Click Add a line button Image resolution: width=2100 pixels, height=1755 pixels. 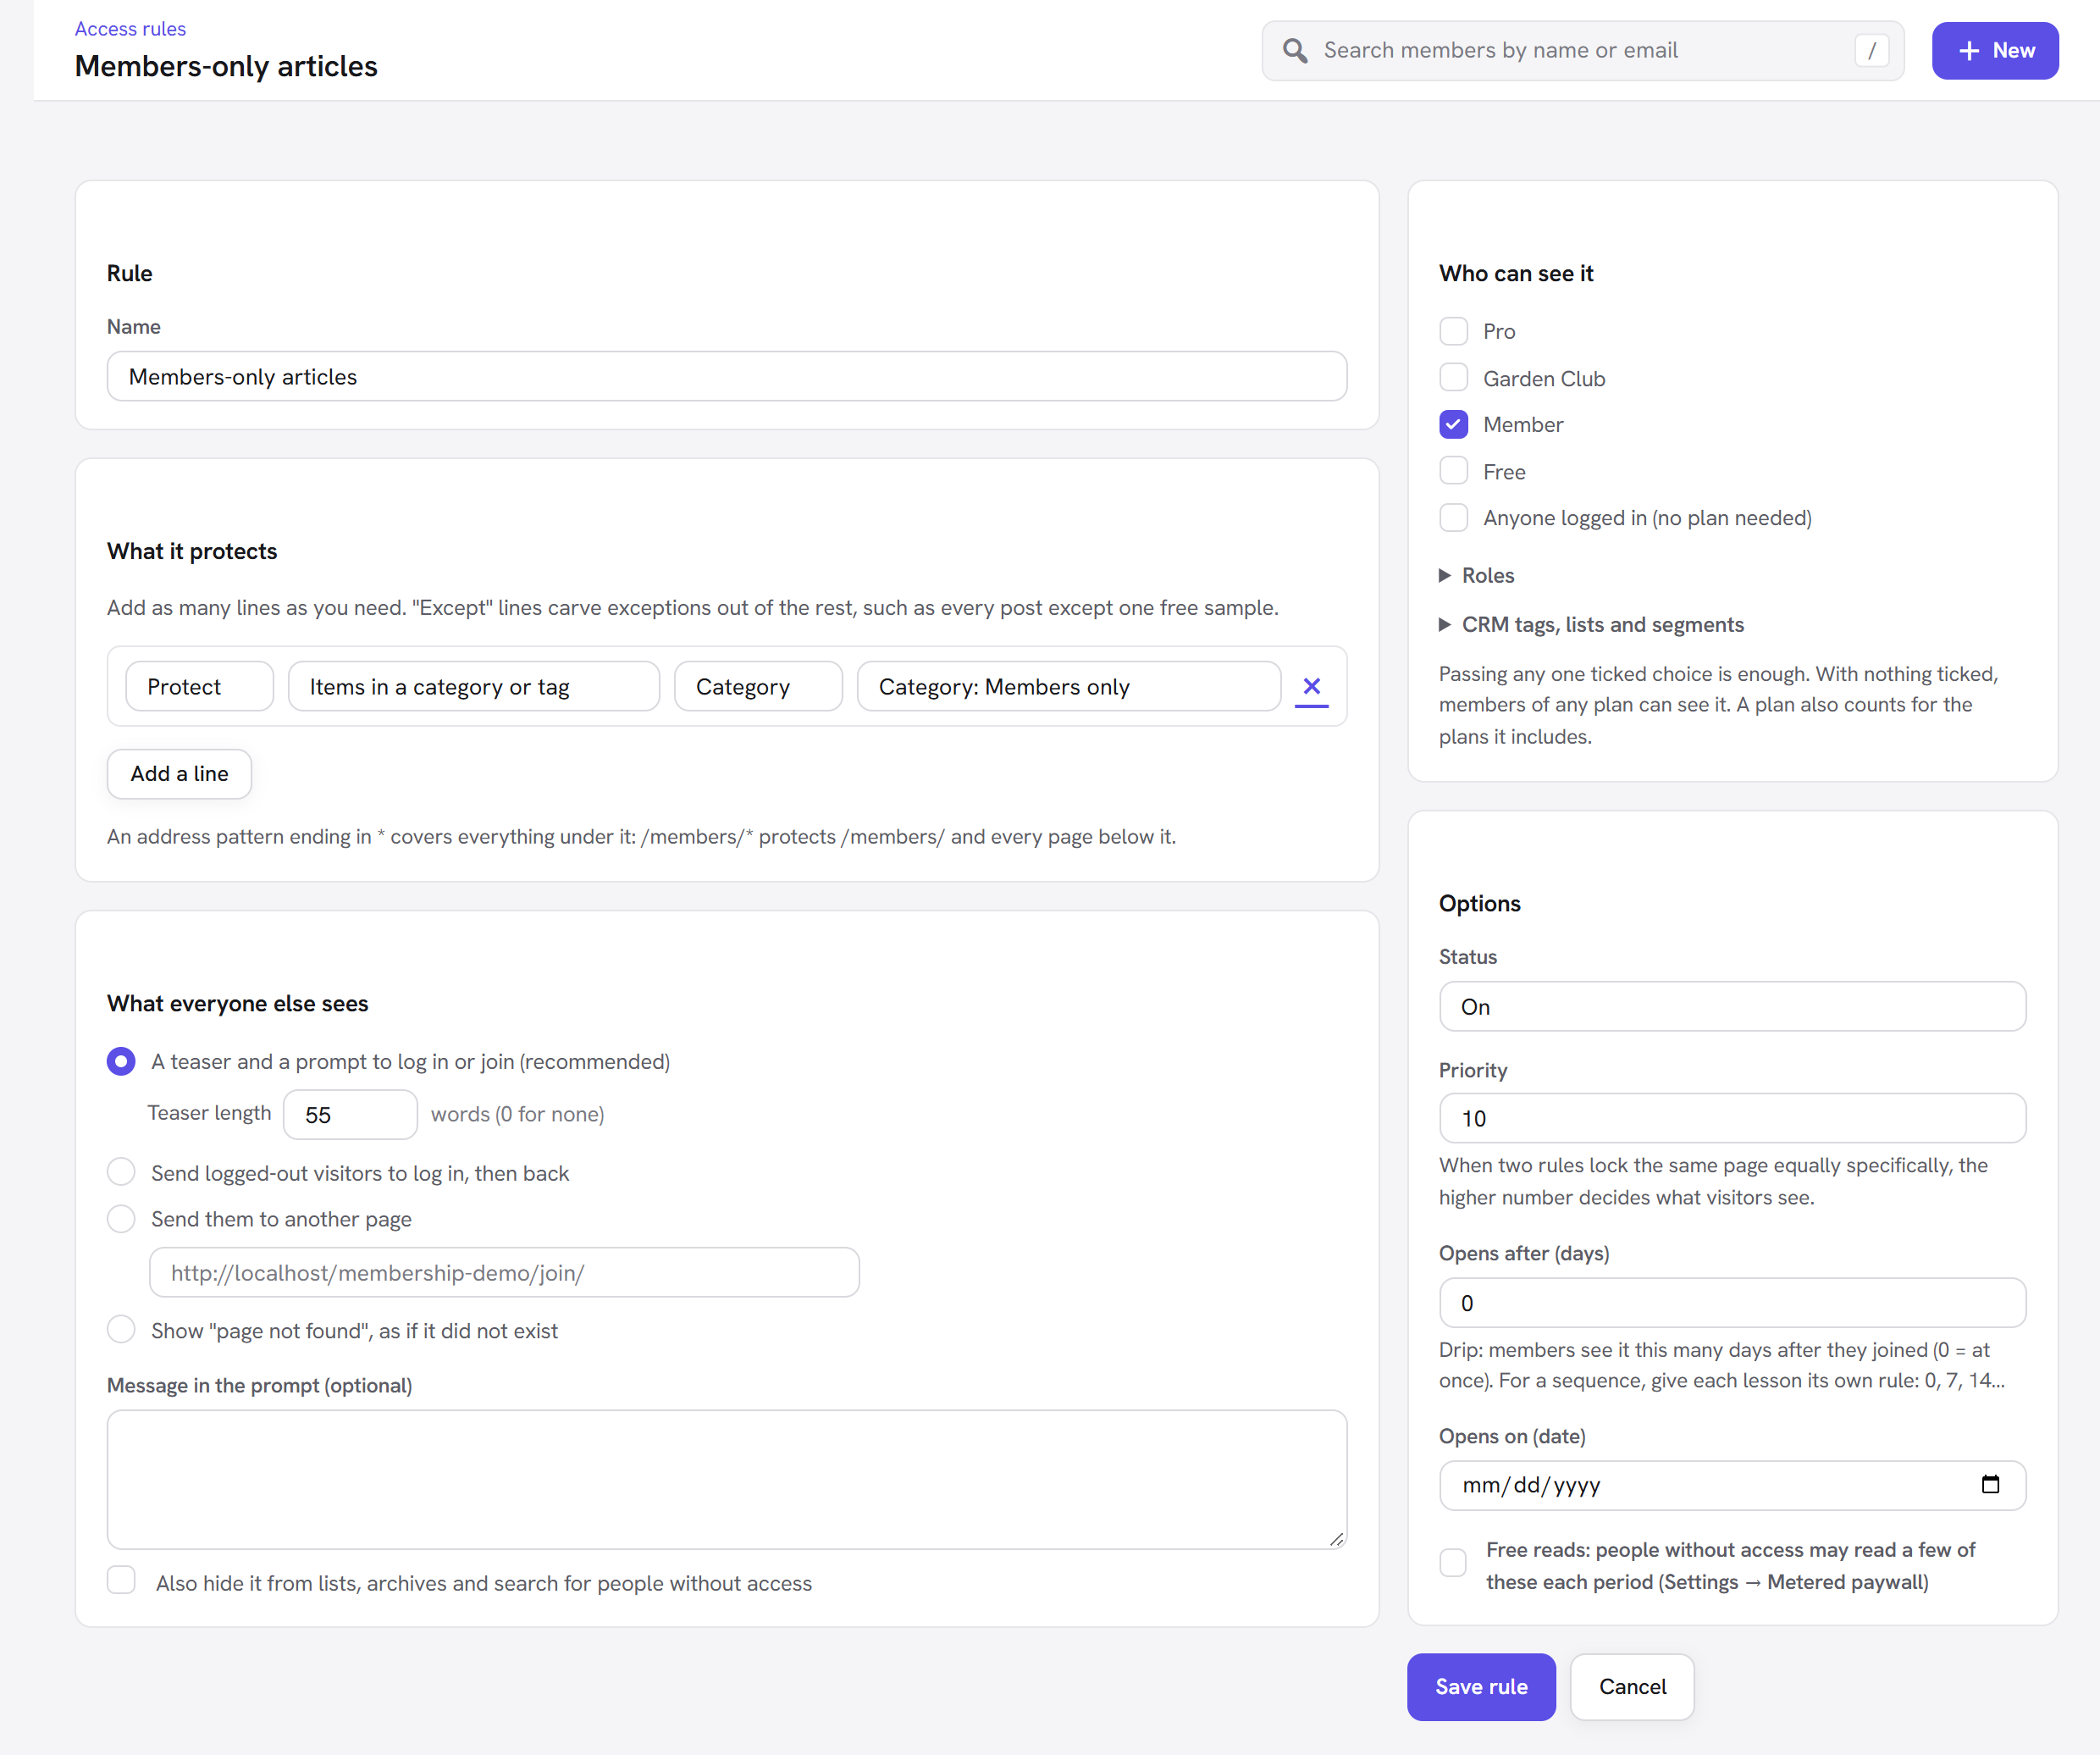point(179,774)
